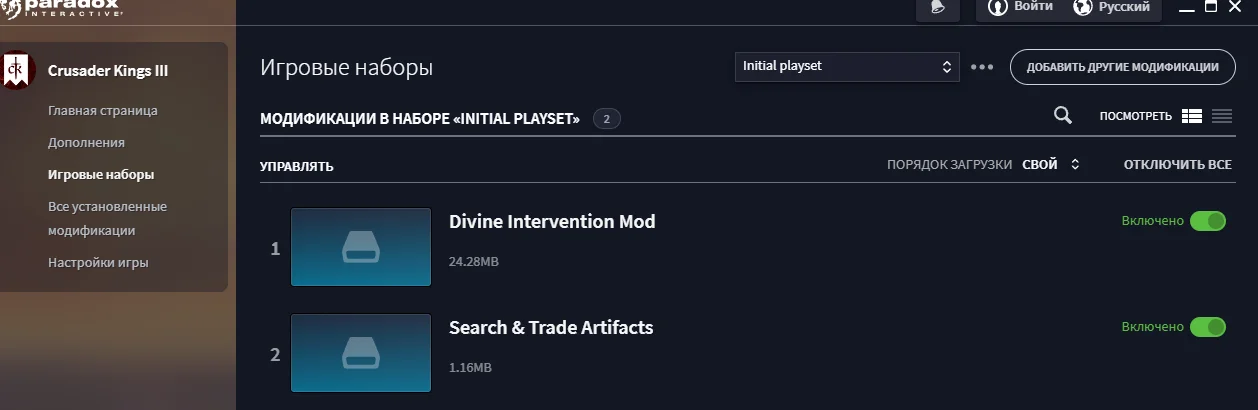Screen dimensions: 1258x410
Task: Disable the Search & Trade Artifacts toggle
Action: tap(1207, 327)
